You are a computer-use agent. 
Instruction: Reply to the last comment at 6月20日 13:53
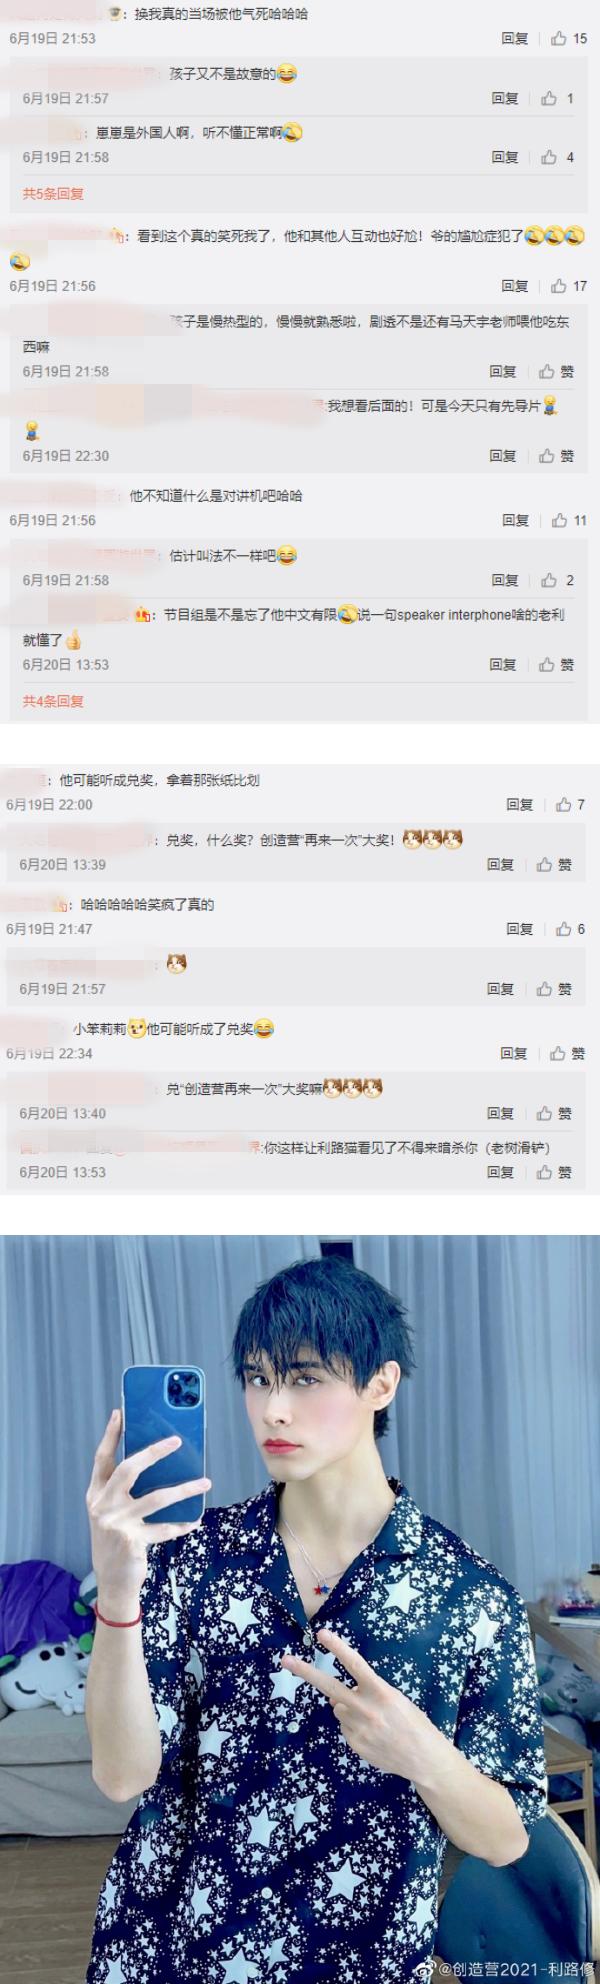tap(500, 1172)
